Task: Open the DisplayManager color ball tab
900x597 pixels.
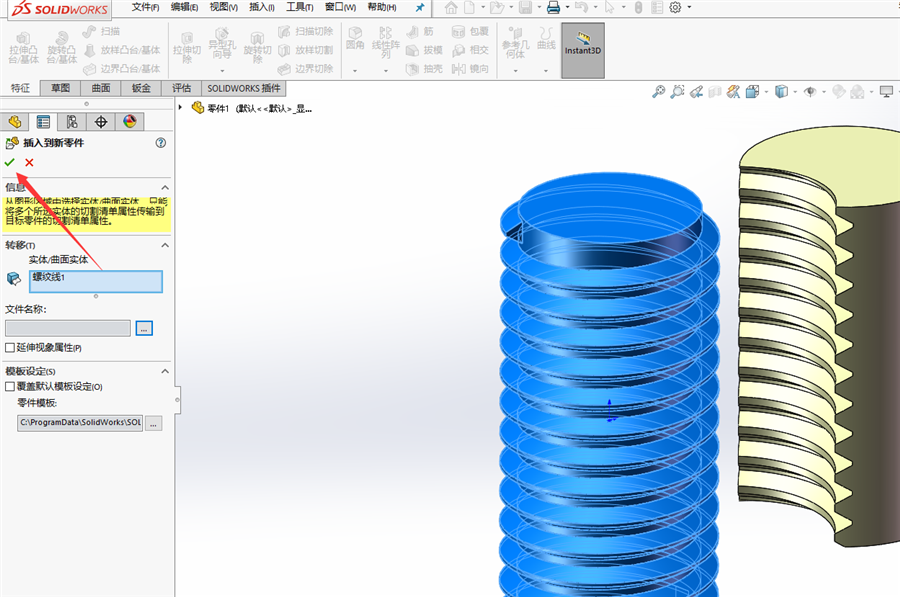Action: [130, 122]
